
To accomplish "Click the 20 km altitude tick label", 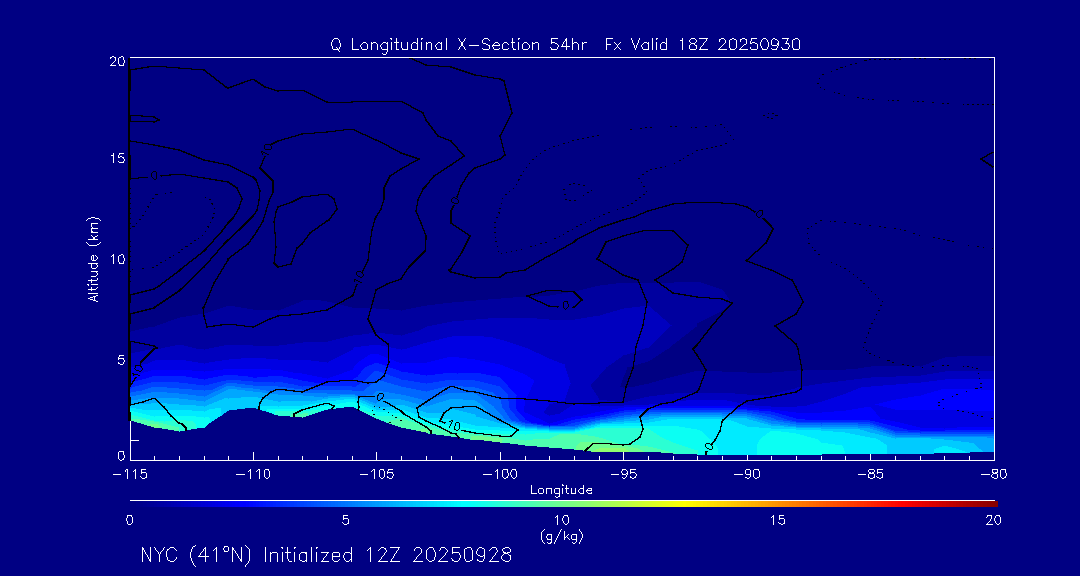I will (x=115, y=61).
